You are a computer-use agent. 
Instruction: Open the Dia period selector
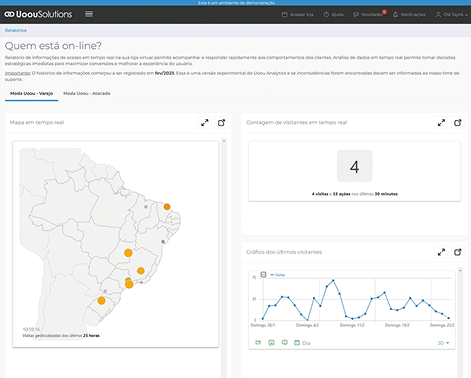[302, 343]
